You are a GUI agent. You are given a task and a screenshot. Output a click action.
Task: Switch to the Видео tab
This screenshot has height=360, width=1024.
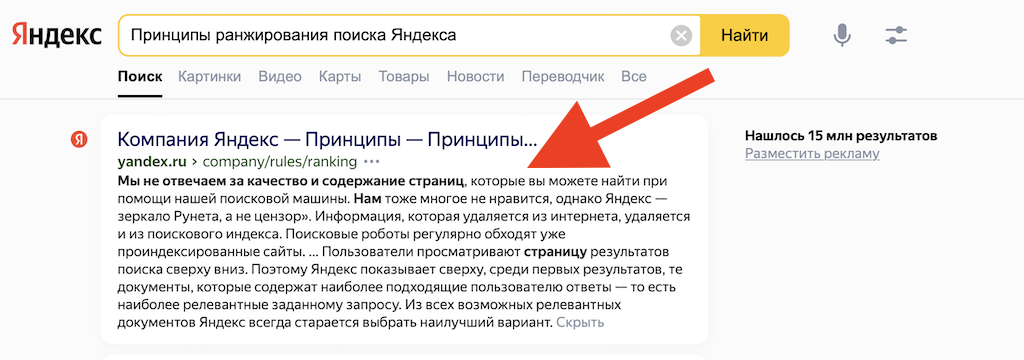[x=280, y=77]
